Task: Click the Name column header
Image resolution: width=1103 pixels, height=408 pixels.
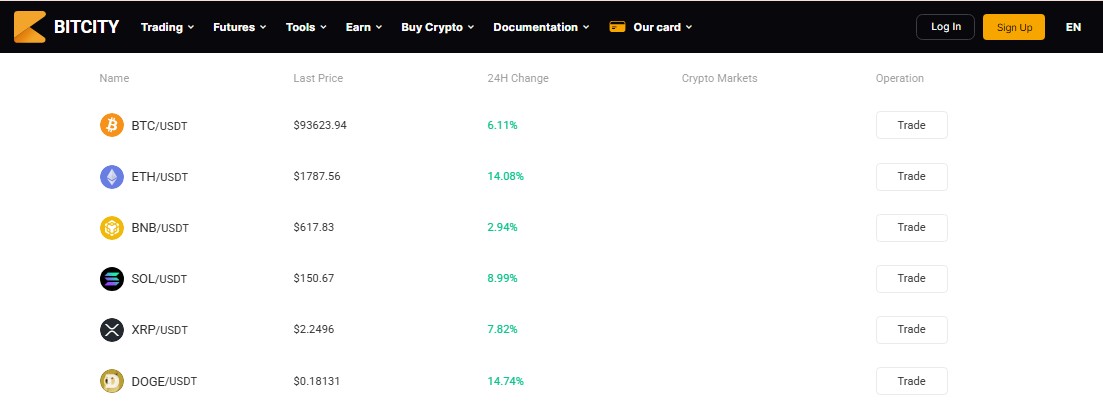Action: 114,78
